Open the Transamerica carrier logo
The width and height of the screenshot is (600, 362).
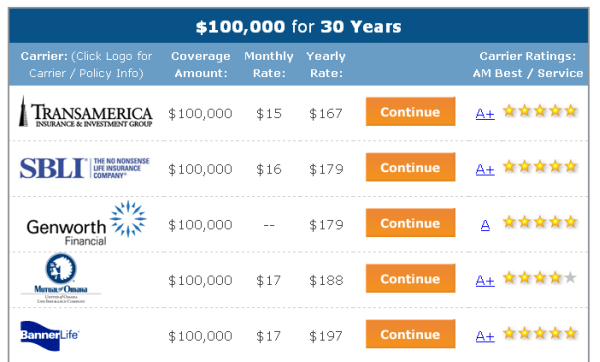[86, 112]
